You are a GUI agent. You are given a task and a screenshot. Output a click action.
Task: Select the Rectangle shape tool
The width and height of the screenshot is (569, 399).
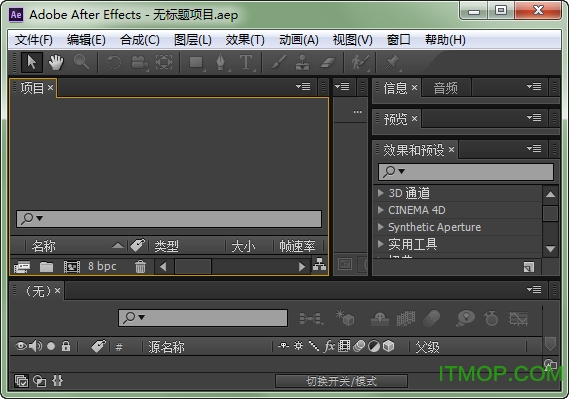pyautogui.click(x=197, y=62)
